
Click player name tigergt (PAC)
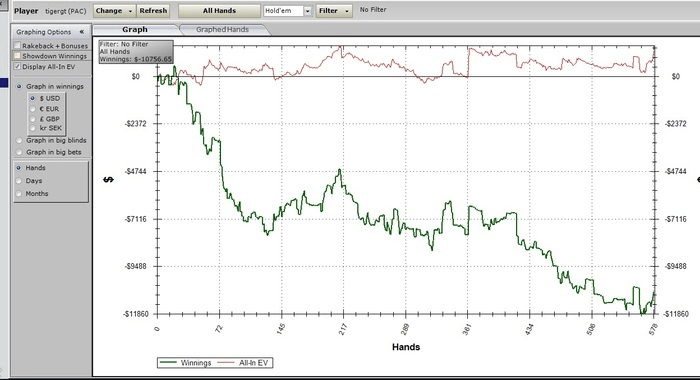click(66, 11)
